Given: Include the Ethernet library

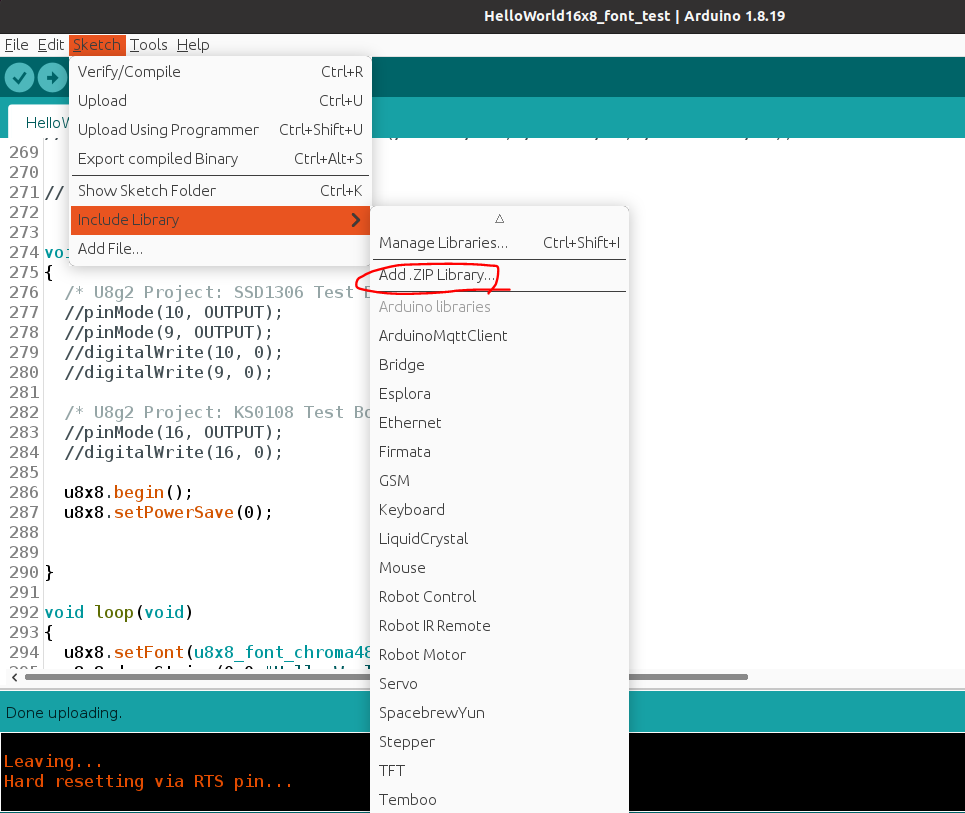Looking at the screenshot, I should point(499,422).
